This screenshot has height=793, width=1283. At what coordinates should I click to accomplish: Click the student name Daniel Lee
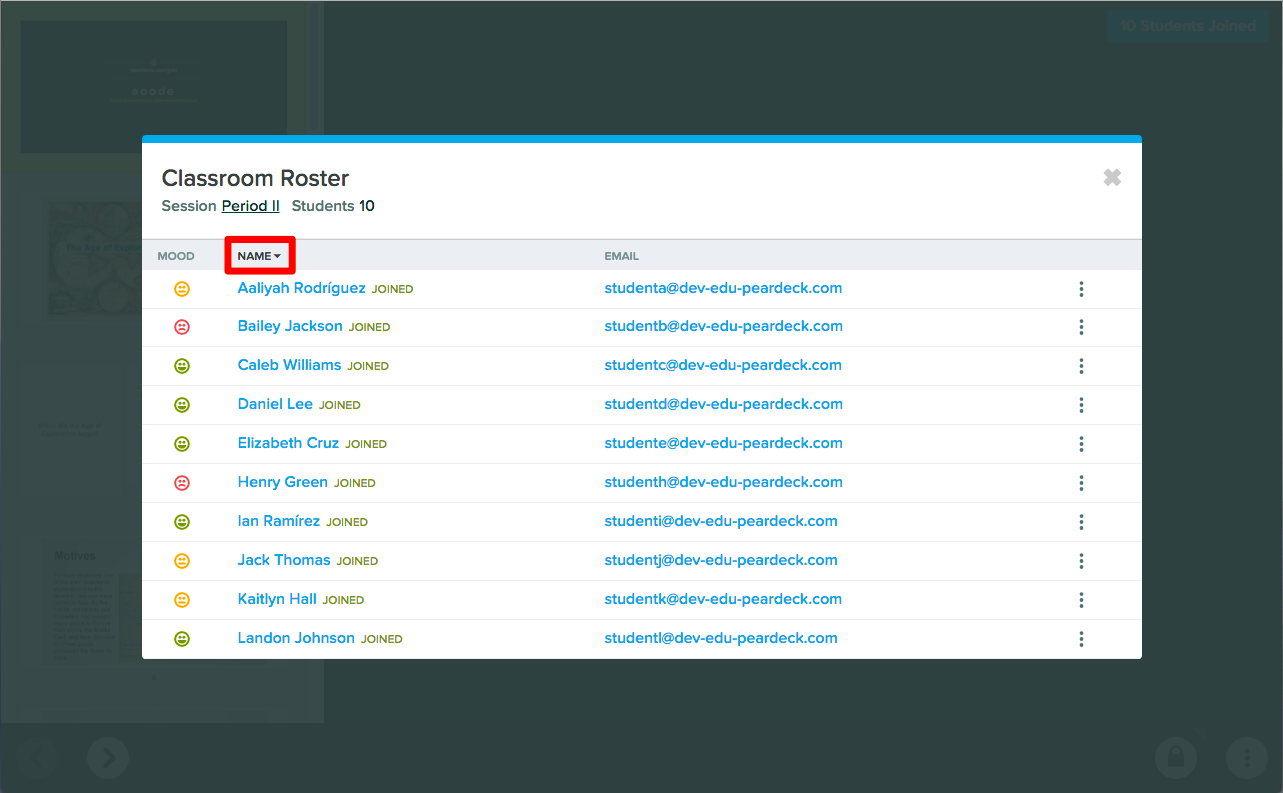(275, 404)
